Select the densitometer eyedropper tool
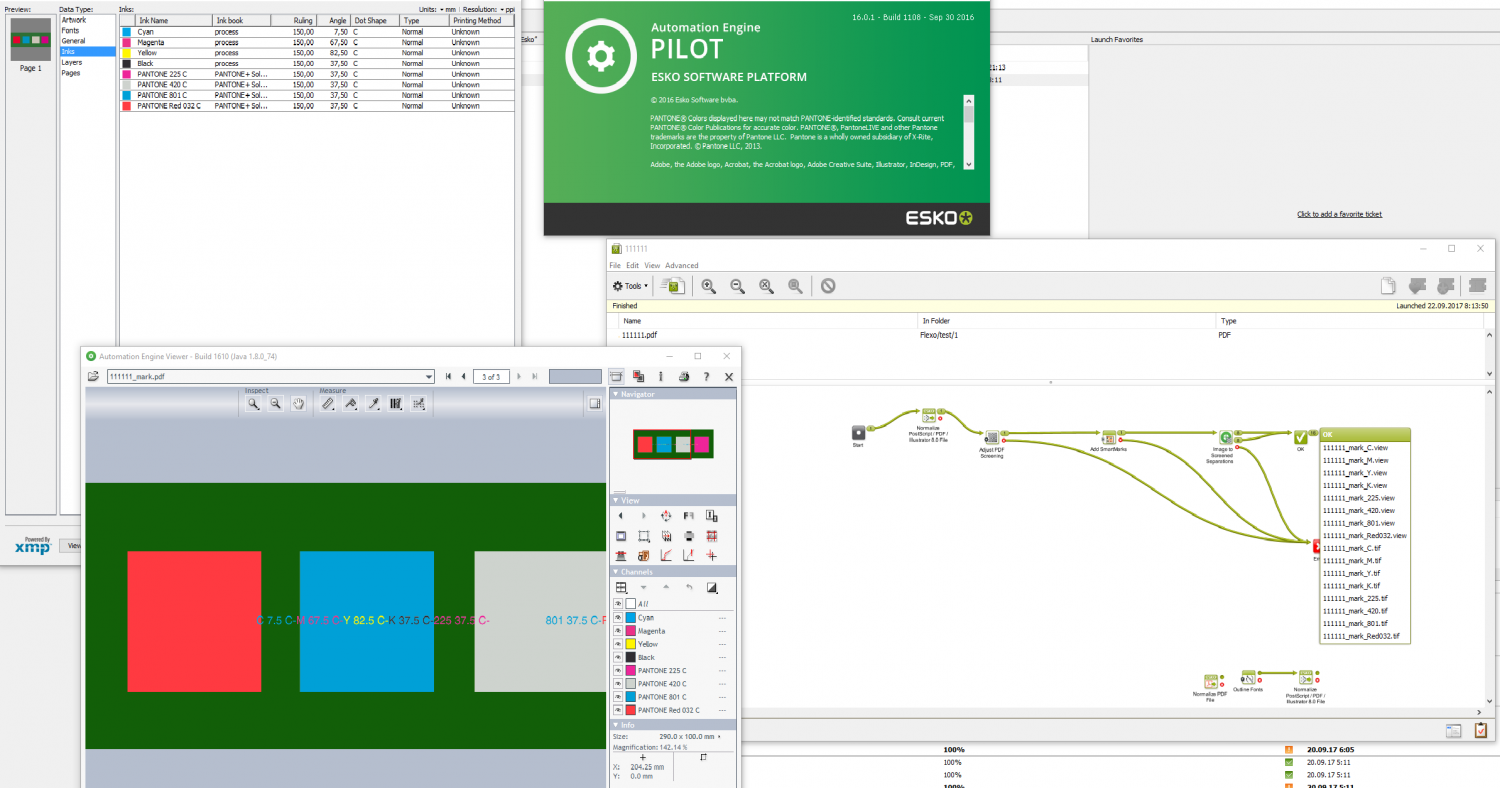Screen dimensions: 1500x788 (x=372, y=404)
